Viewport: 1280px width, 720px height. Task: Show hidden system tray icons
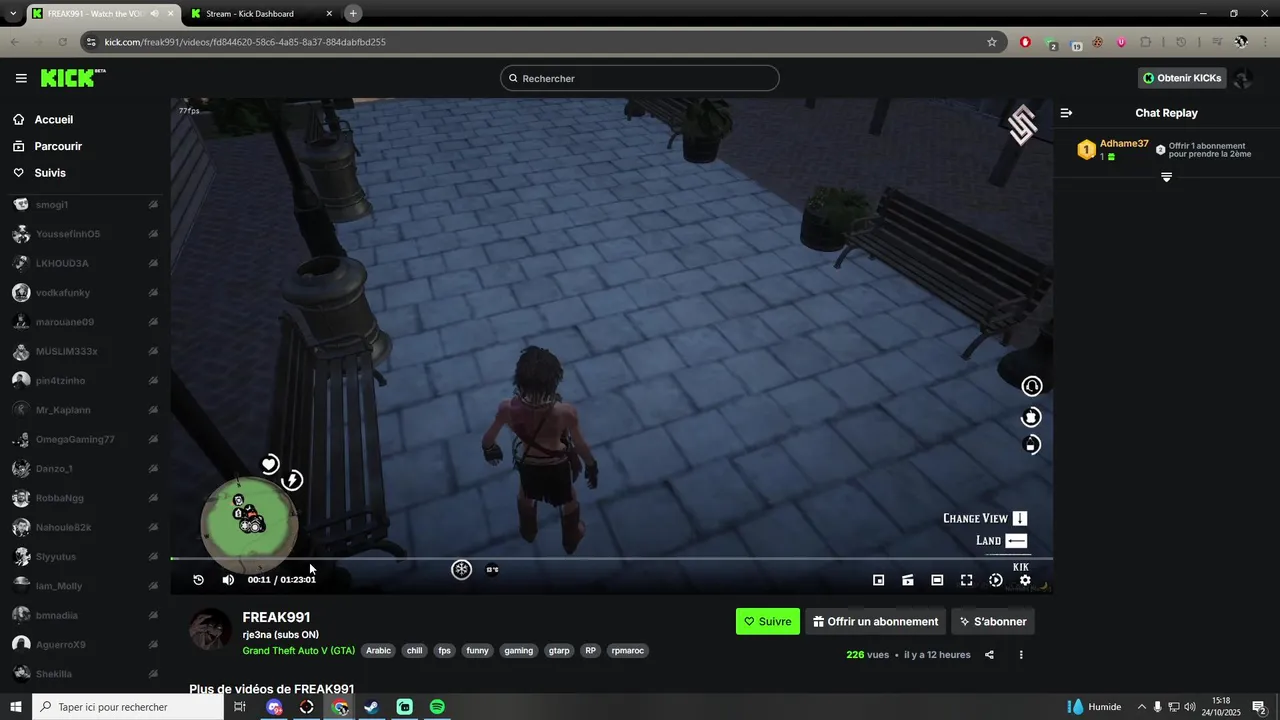coord(1141,707)
